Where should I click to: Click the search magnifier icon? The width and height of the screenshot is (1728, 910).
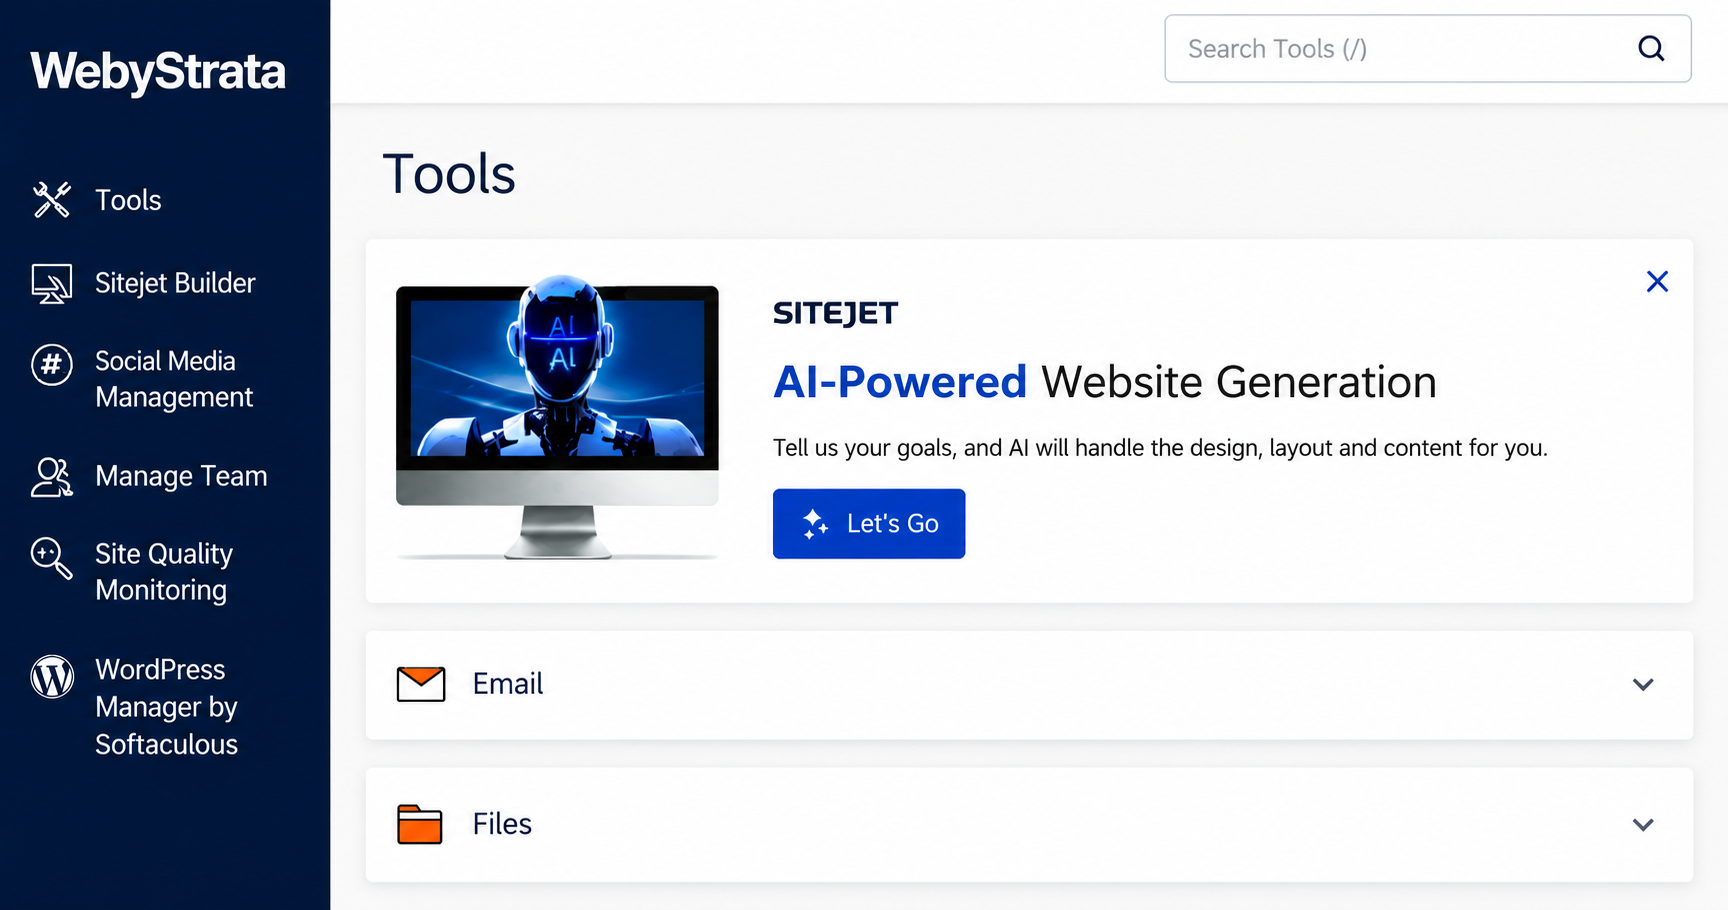pos(1651,48)
